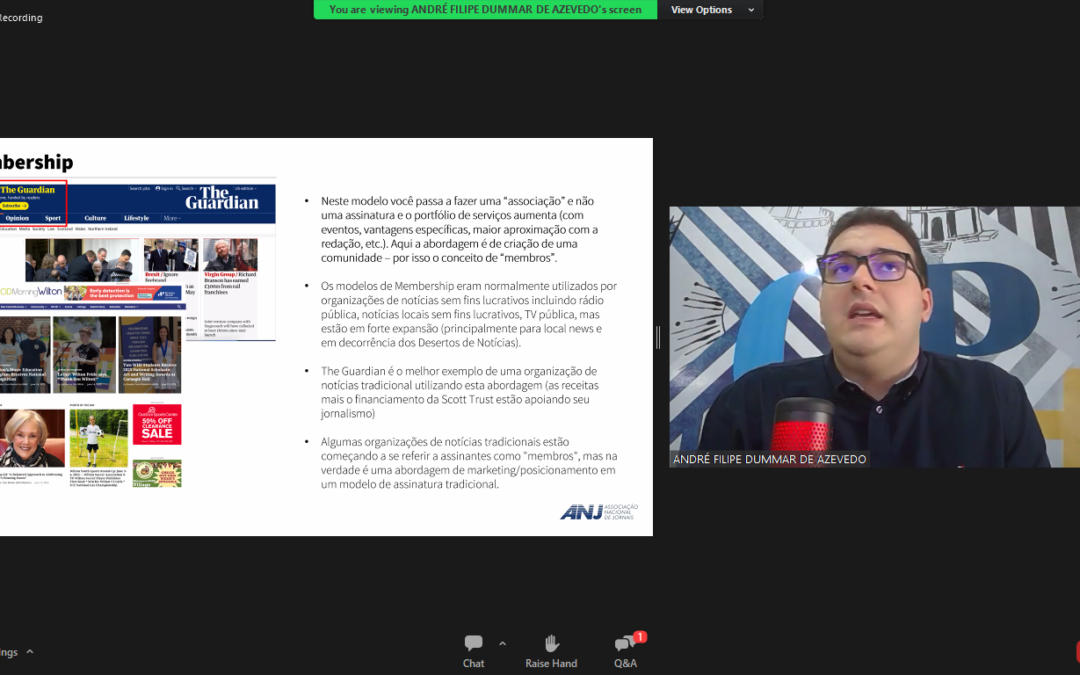Select the Sport tab on Guardian nav
The width and height of the screenshot is (1080, 675).
53,218
